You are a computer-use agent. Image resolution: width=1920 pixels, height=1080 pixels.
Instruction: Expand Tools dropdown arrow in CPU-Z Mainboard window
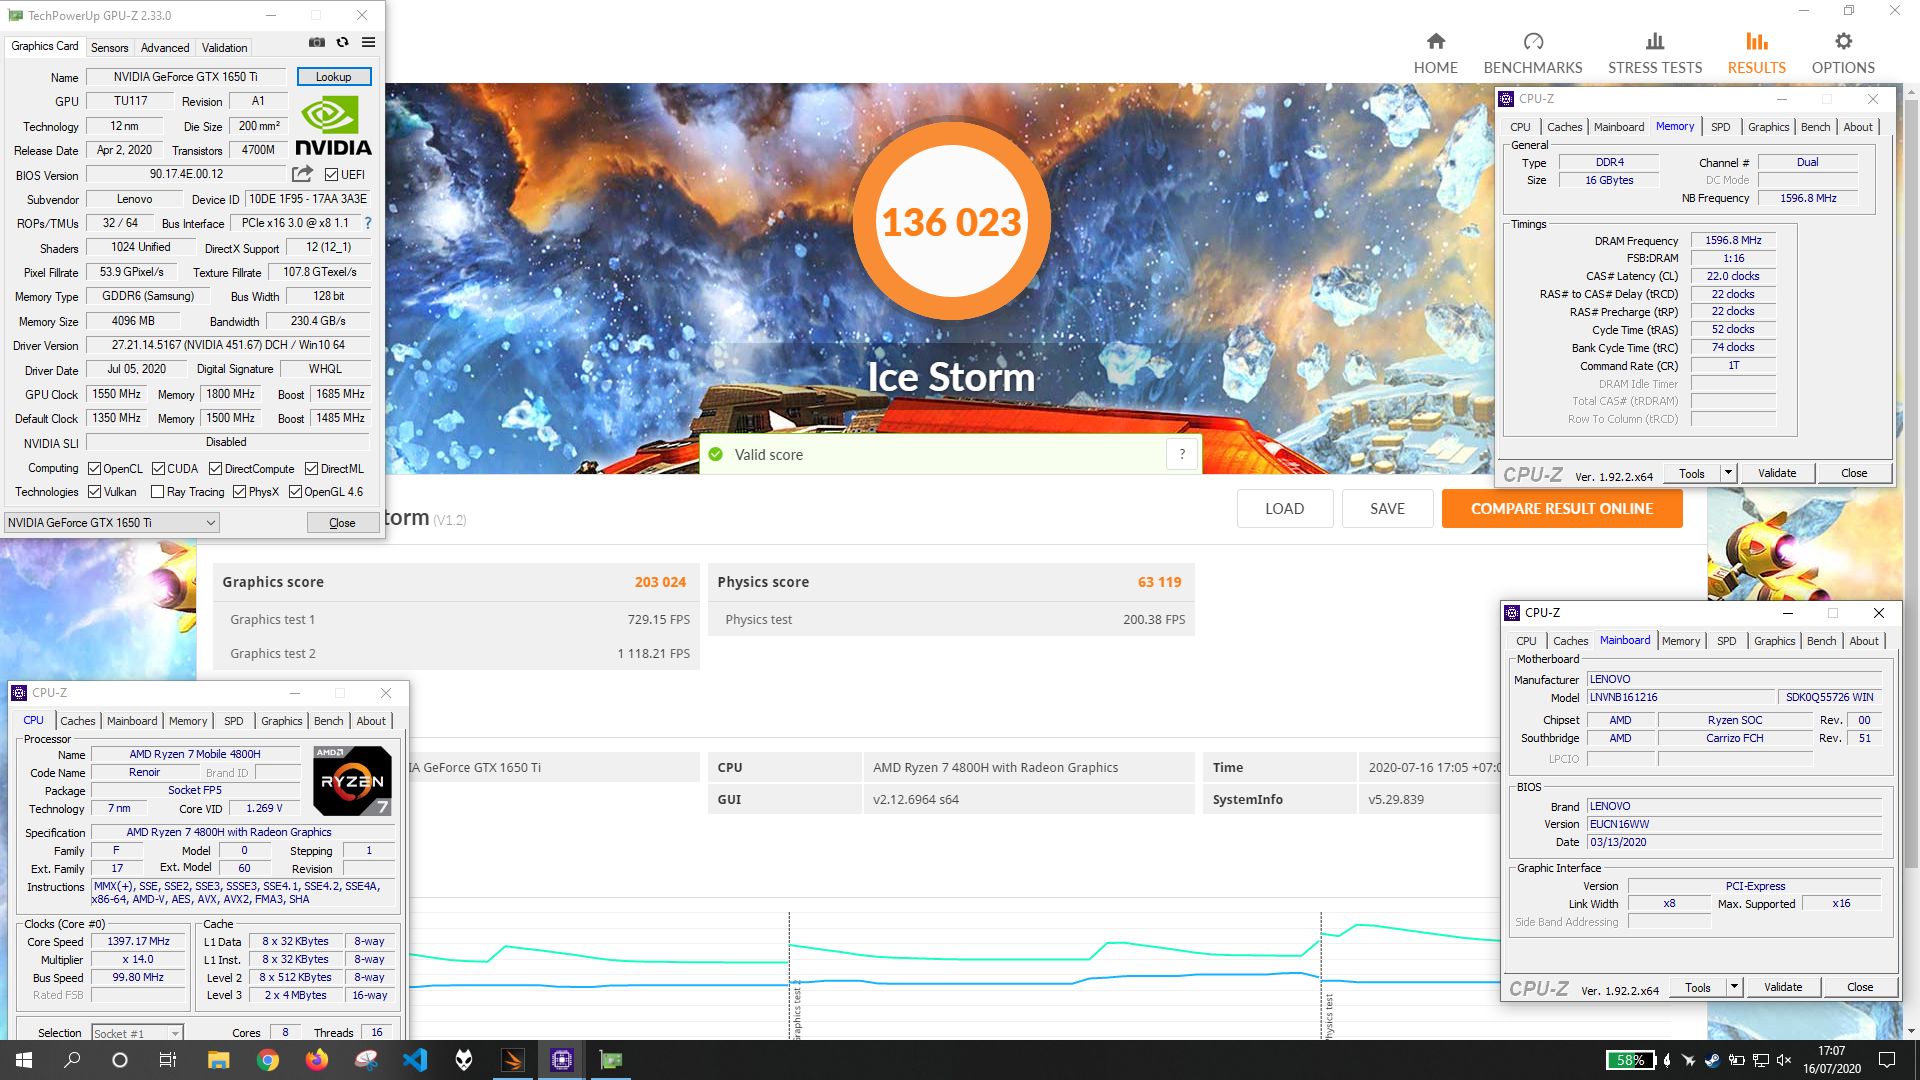(x=1734, y=987)
